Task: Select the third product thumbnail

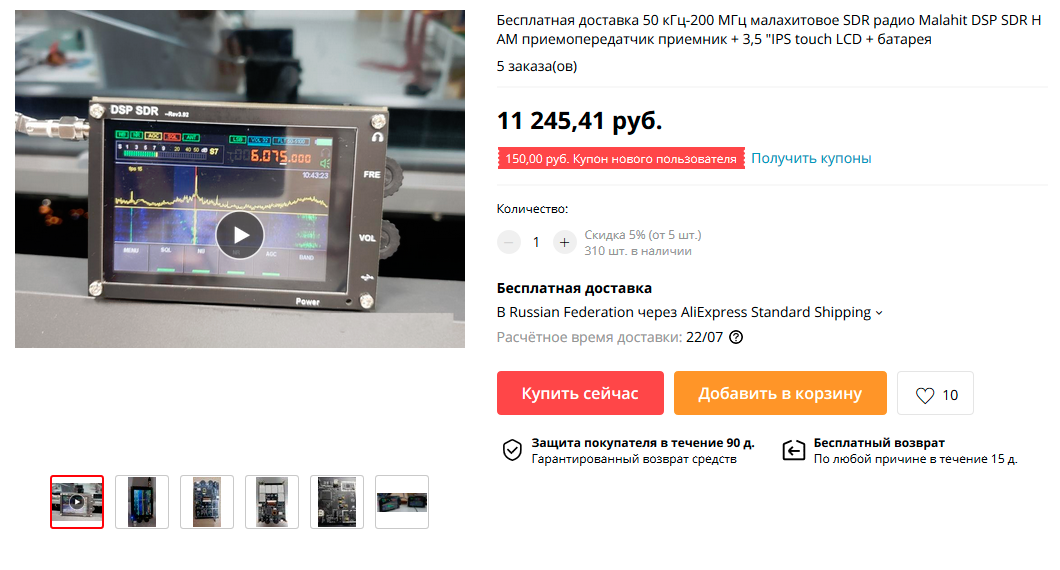Action: pos(207,502)
